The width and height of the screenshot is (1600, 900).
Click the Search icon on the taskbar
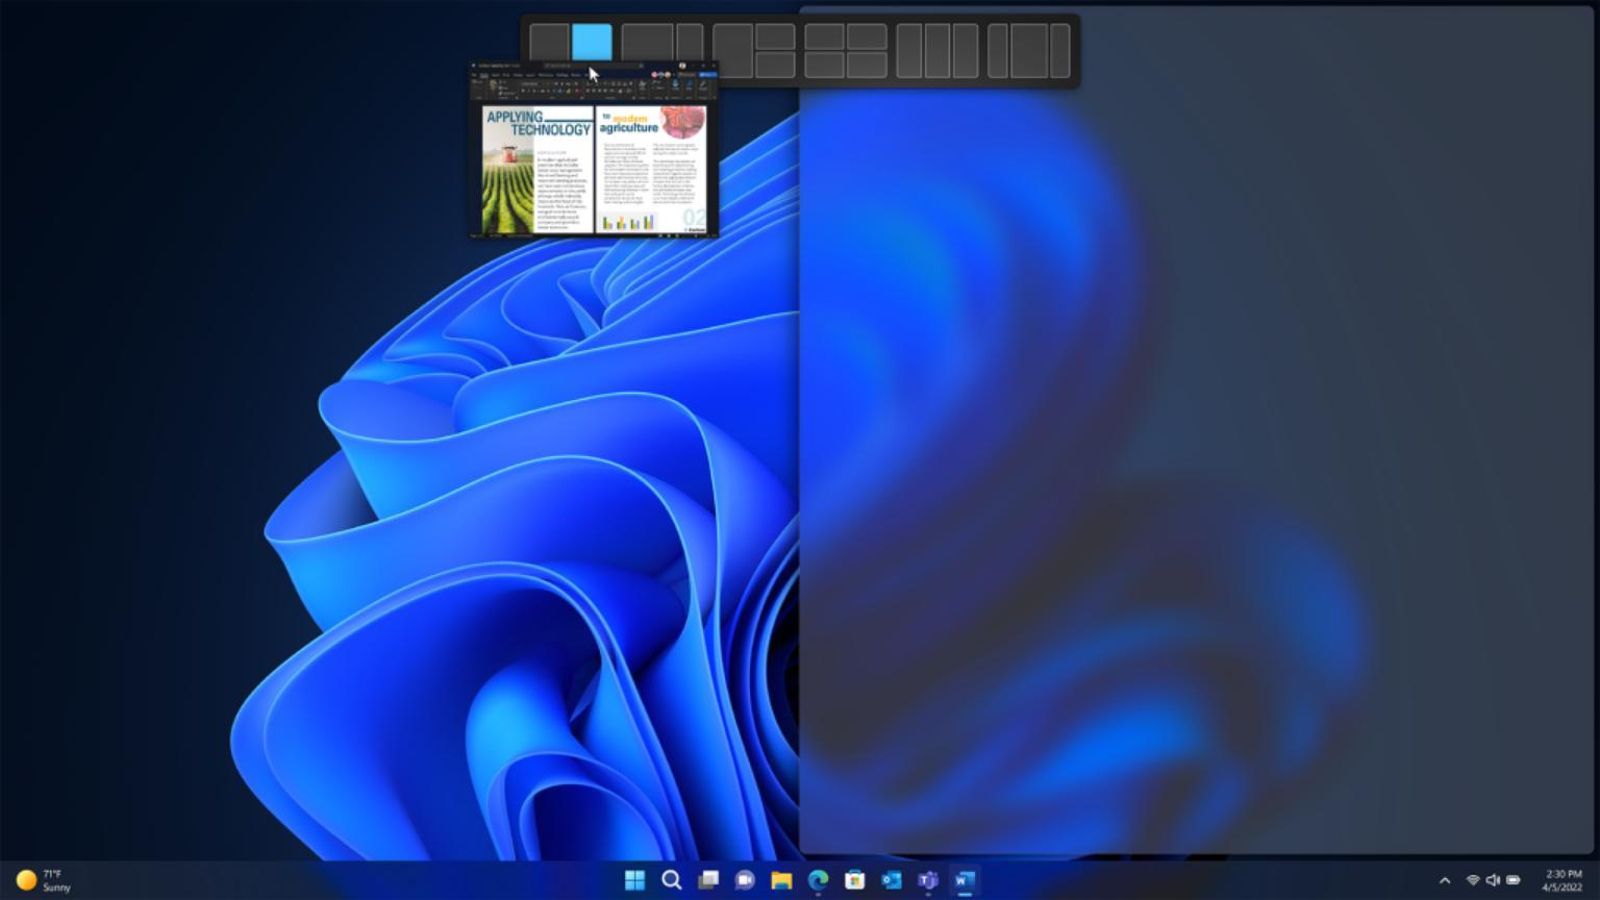[671, 881]
